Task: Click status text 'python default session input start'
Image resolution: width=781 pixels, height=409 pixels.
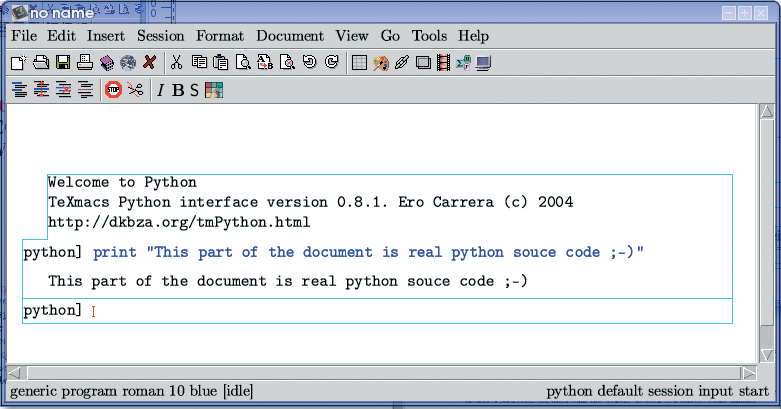Action: tap(657, 392)
